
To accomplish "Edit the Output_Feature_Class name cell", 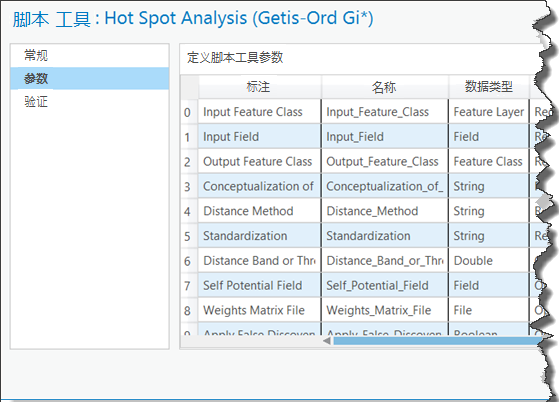I will [385, 161].
